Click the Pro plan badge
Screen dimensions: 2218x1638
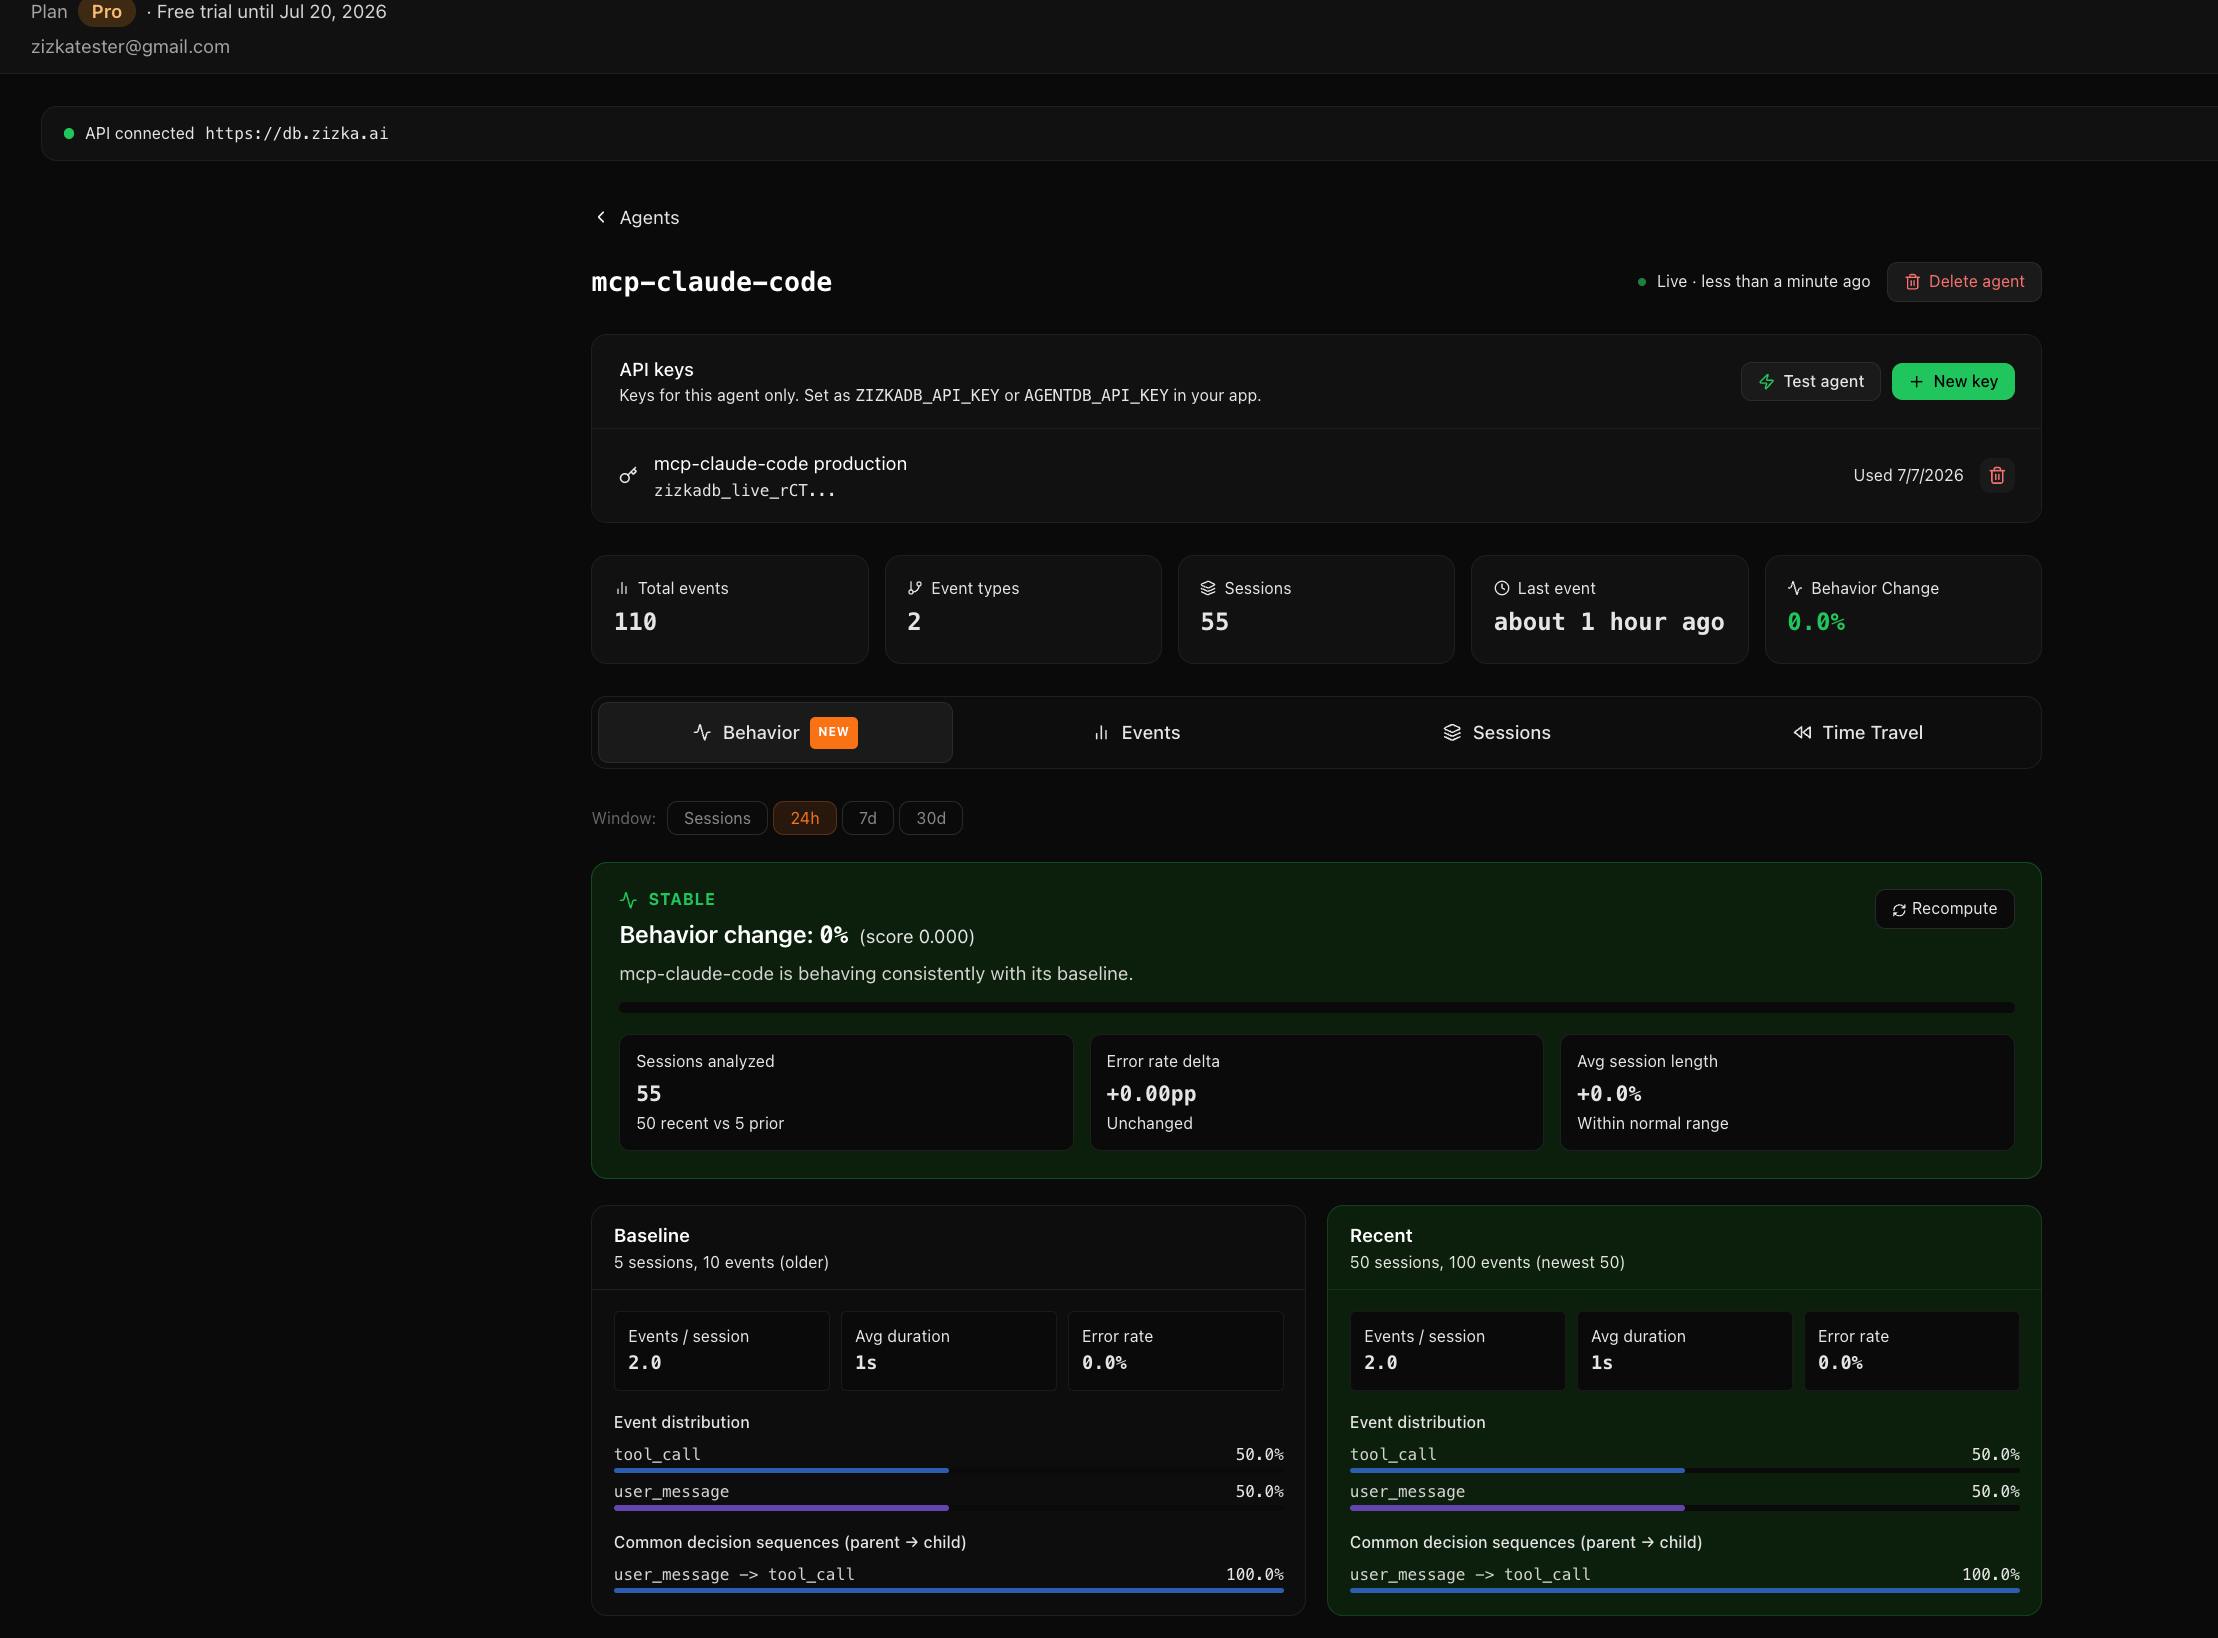coord(106,12)
